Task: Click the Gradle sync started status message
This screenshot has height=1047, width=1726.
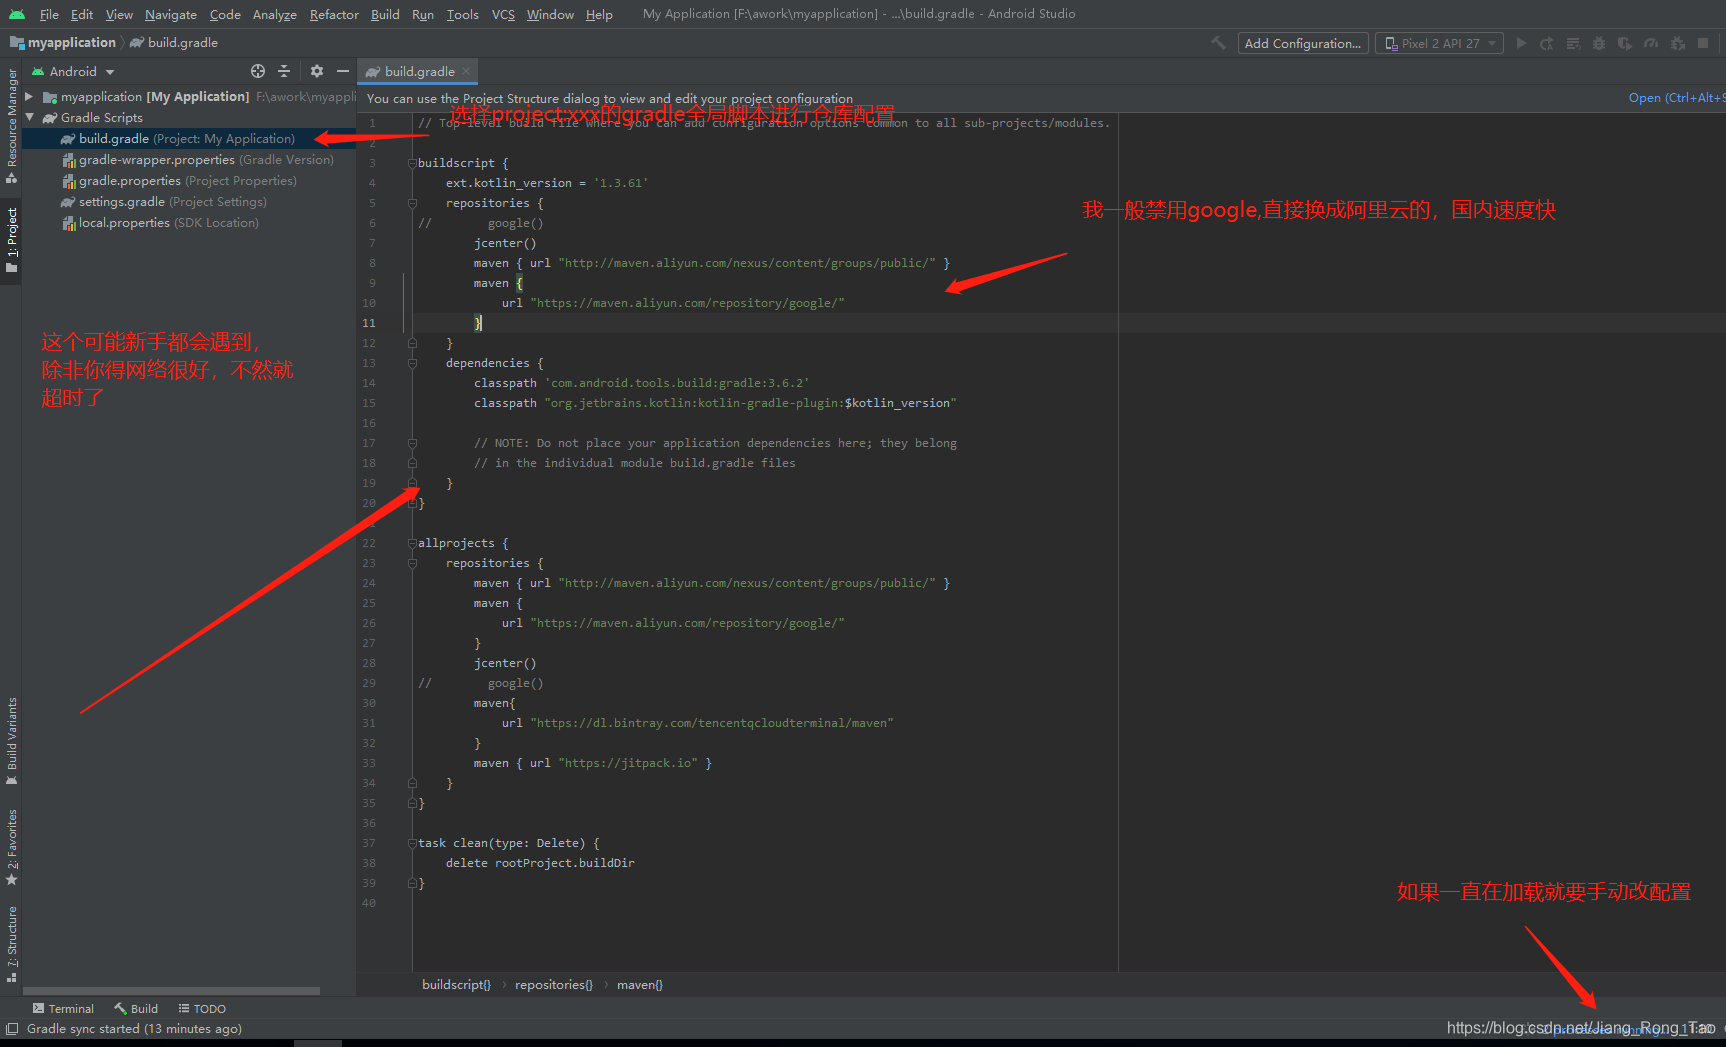Action: tap(134, 1029)
